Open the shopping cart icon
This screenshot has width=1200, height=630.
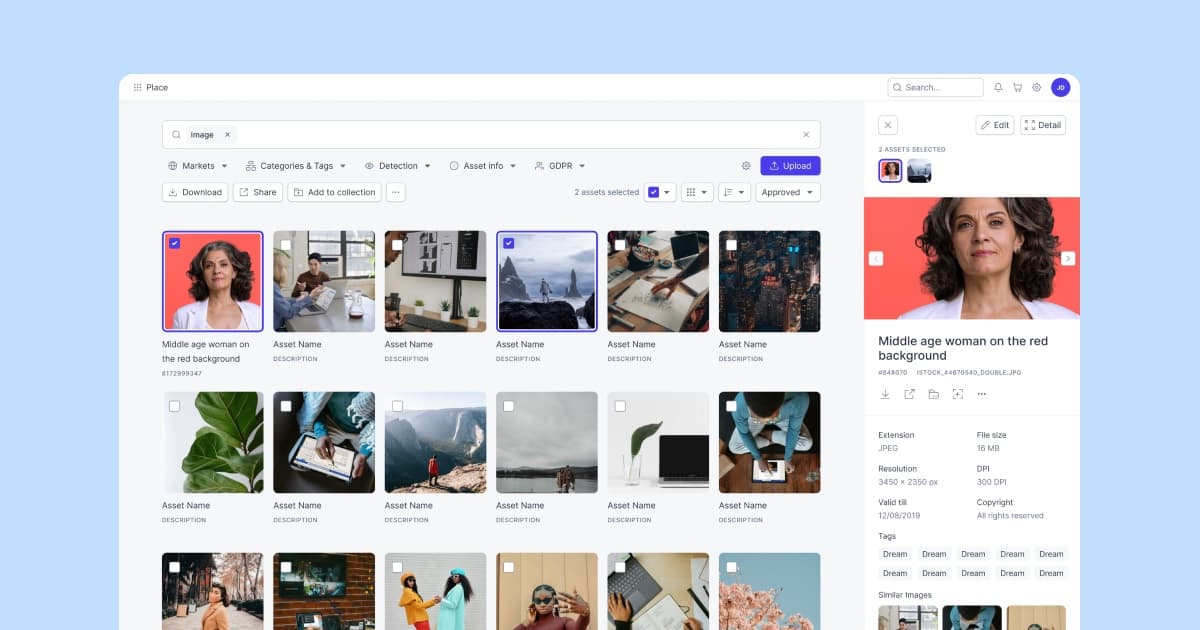pyautogui.click(x=1017, y=87)
